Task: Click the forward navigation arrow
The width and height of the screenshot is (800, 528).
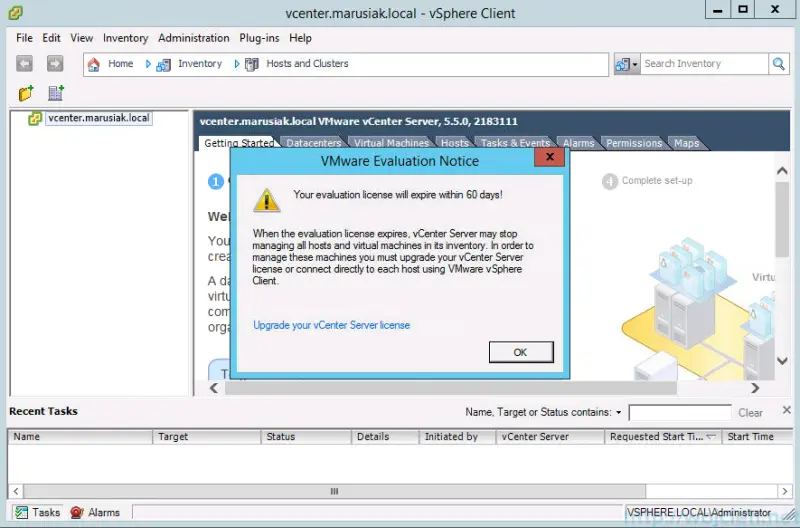Action: [55, 64]
